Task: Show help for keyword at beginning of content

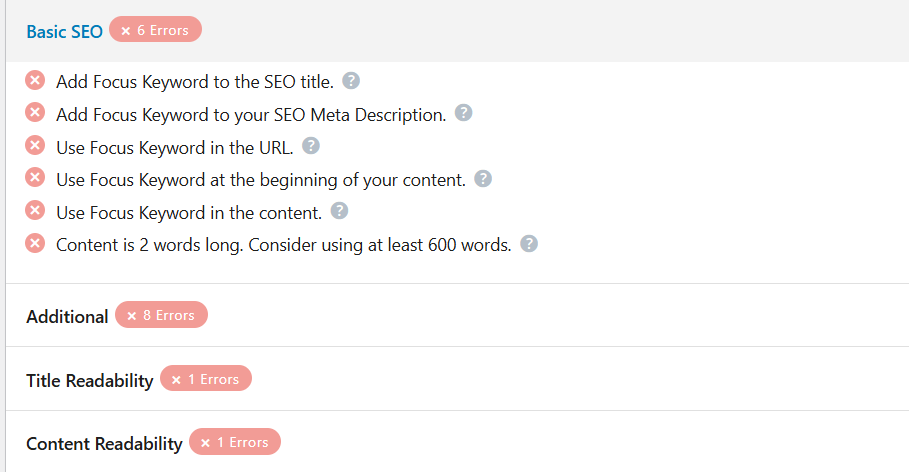Action: 483,179
